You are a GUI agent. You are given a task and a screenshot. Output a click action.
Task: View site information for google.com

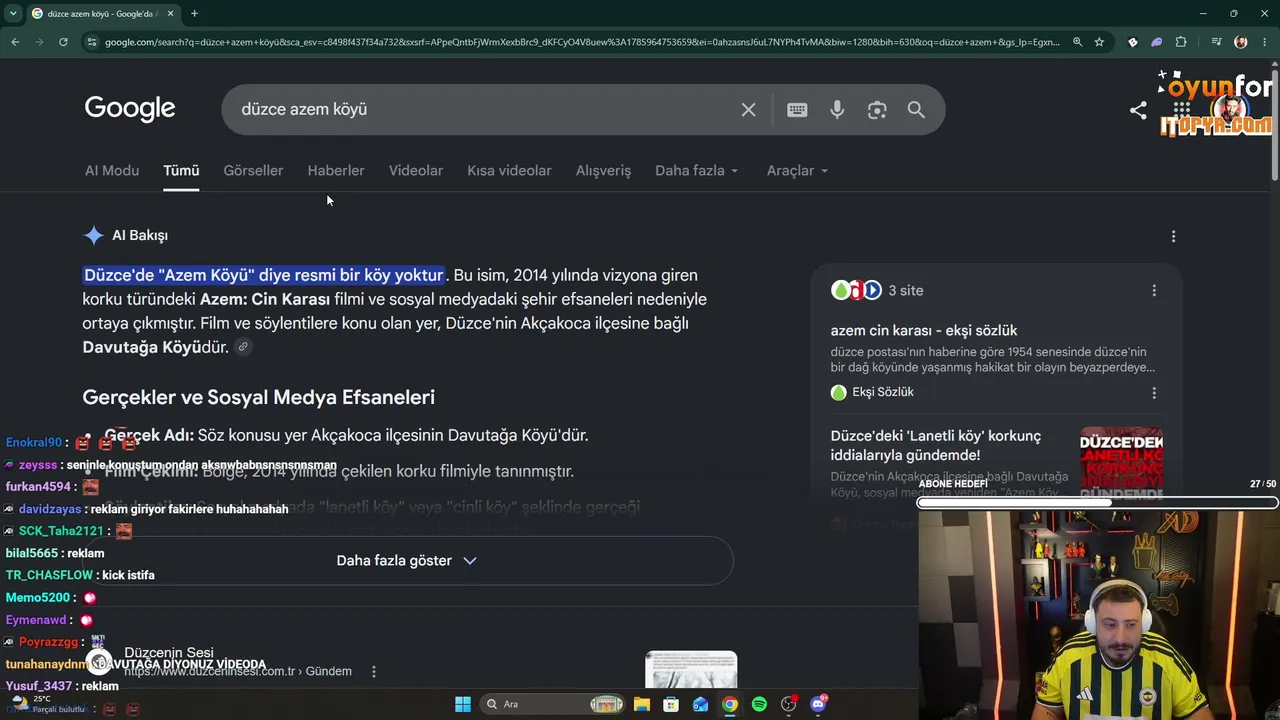coord(91,42)
